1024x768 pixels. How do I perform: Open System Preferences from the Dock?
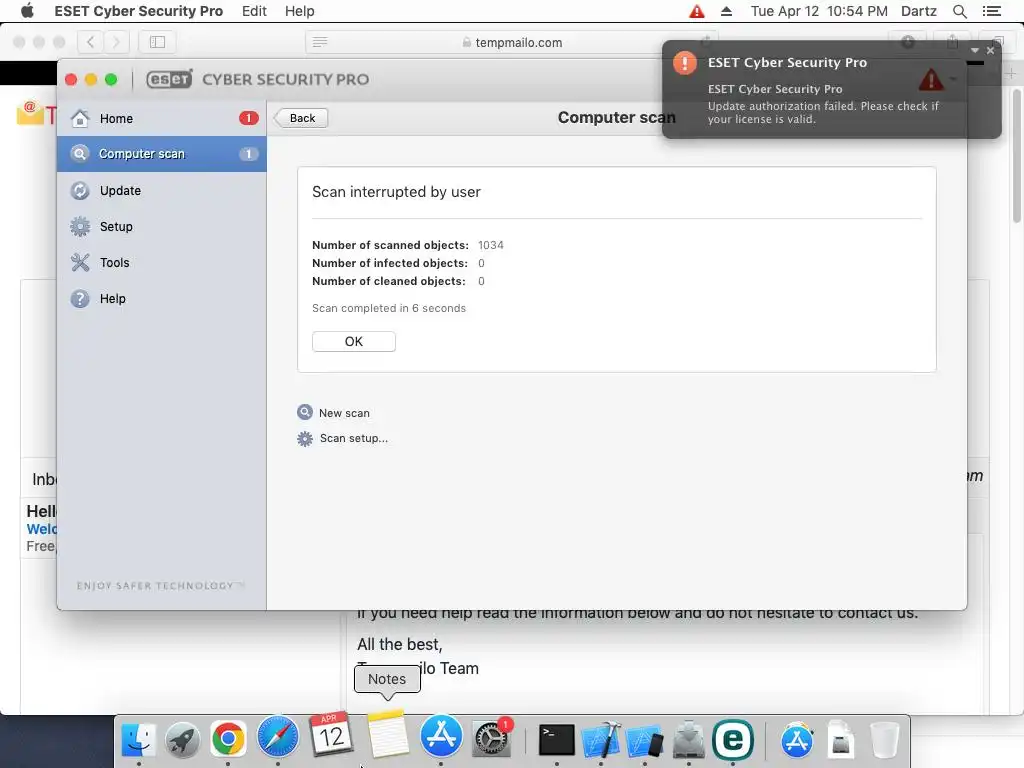[491, 738]
